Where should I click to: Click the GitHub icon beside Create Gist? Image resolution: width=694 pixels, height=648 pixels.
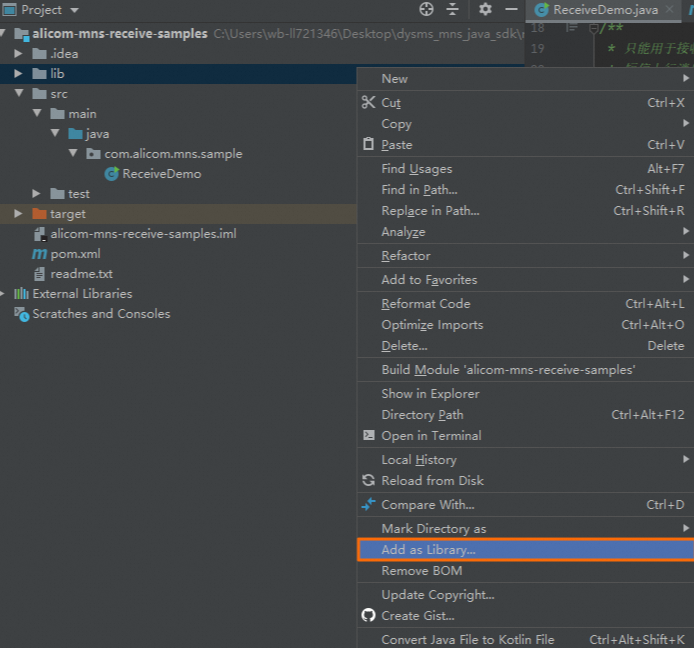(x=368, y=615)
